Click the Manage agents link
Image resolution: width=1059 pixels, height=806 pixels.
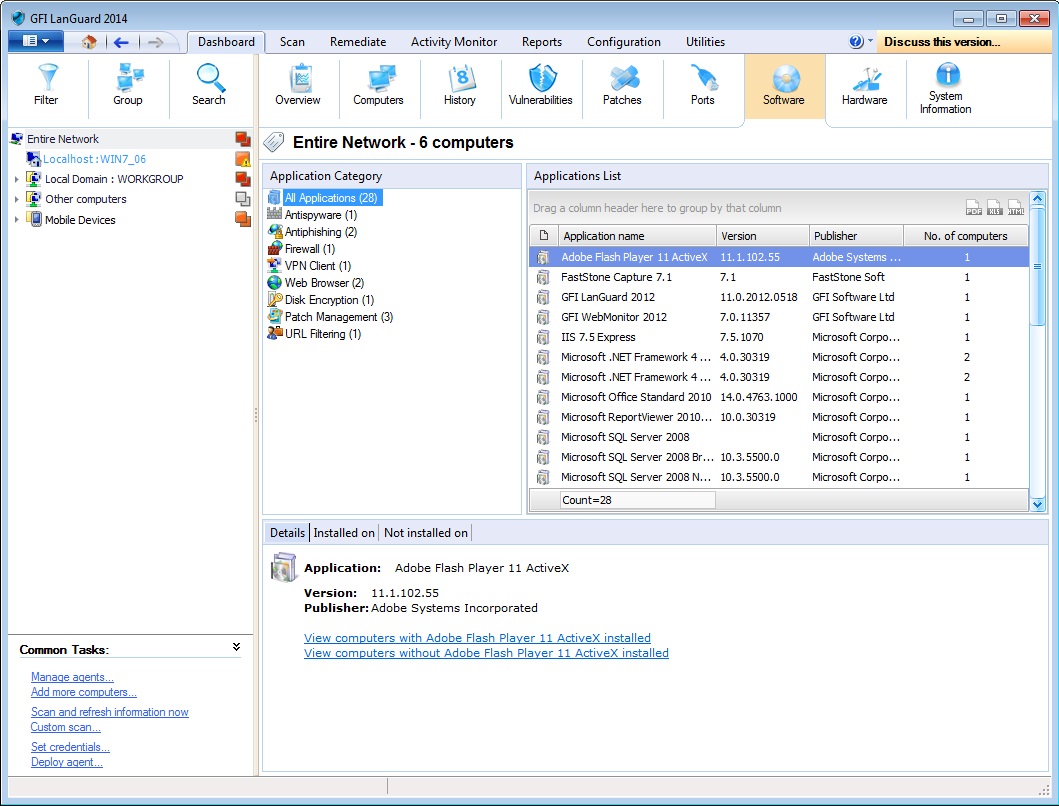coord(72,677)
